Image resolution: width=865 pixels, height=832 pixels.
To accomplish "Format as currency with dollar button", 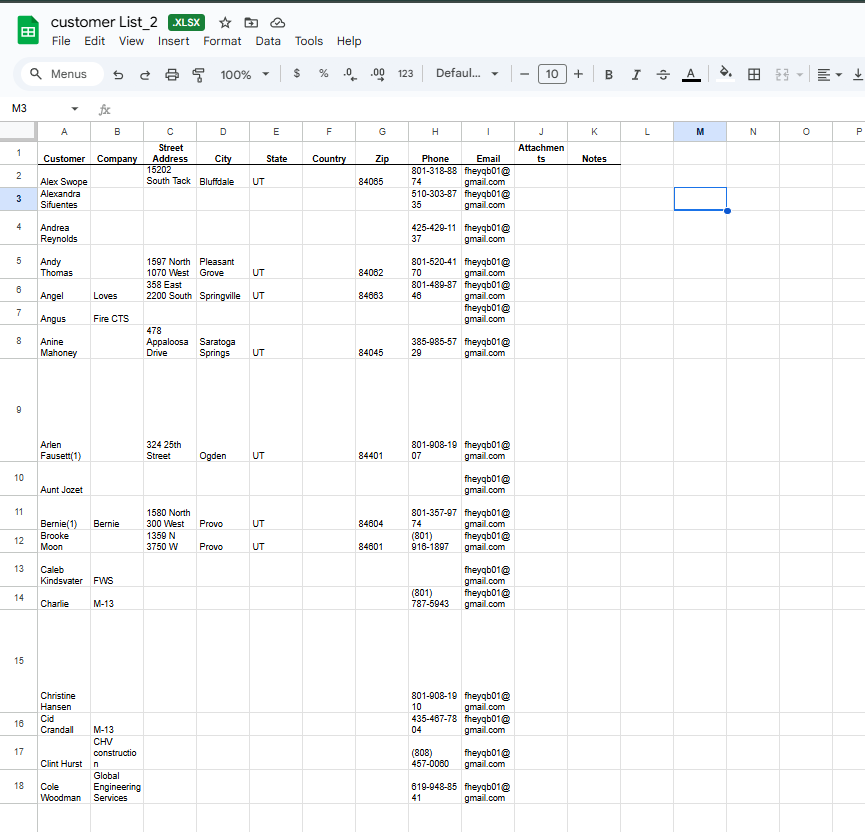I will [297, 74].
